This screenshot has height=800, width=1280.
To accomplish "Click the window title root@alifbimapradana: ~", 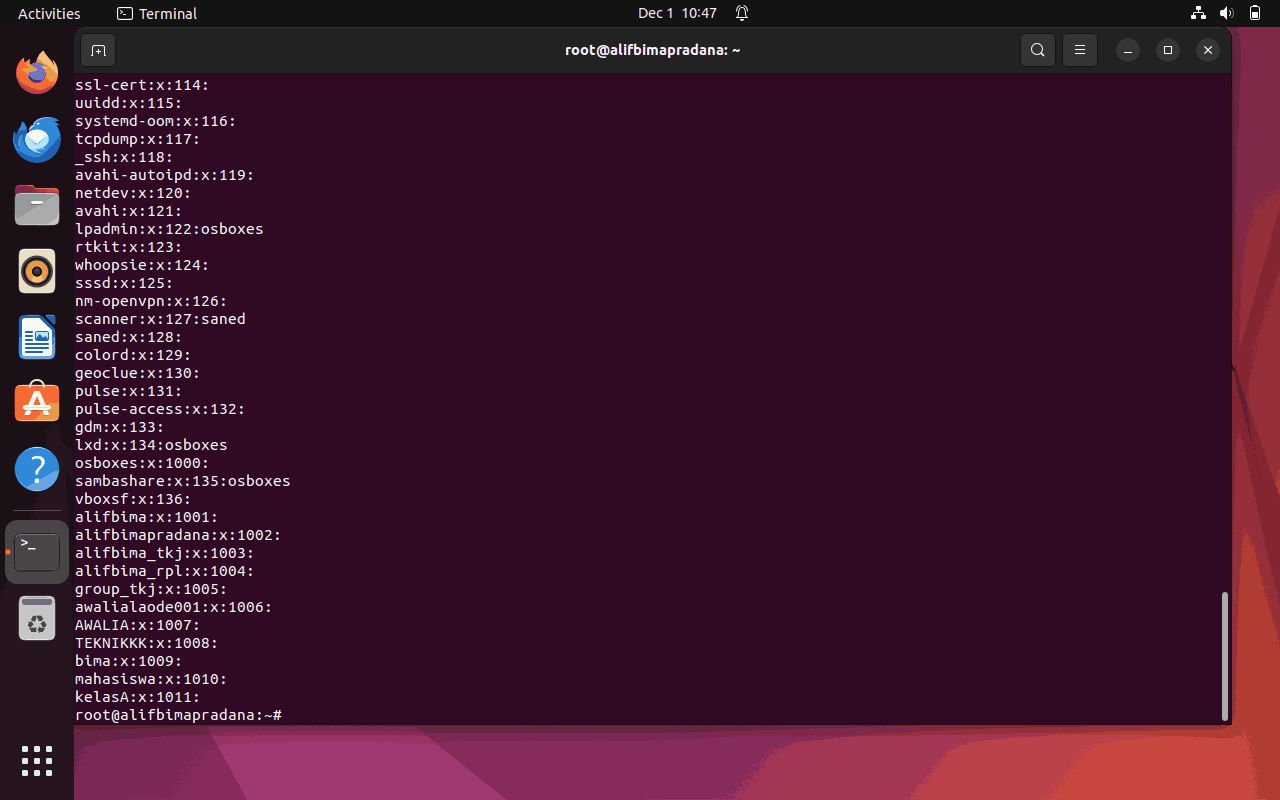I will (653, 50).
